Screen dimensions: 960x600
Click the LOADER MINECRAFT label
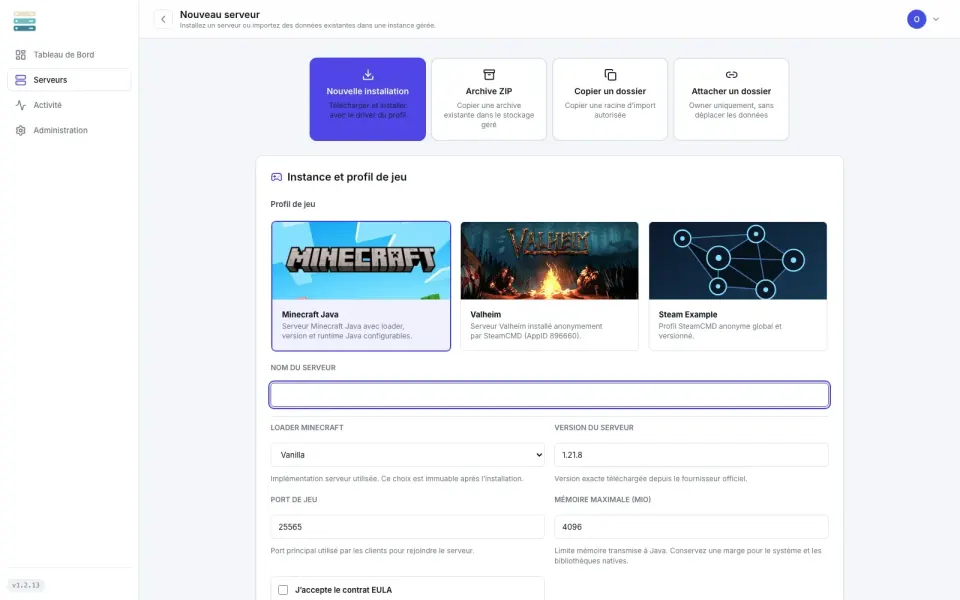[x=307, y=428]
